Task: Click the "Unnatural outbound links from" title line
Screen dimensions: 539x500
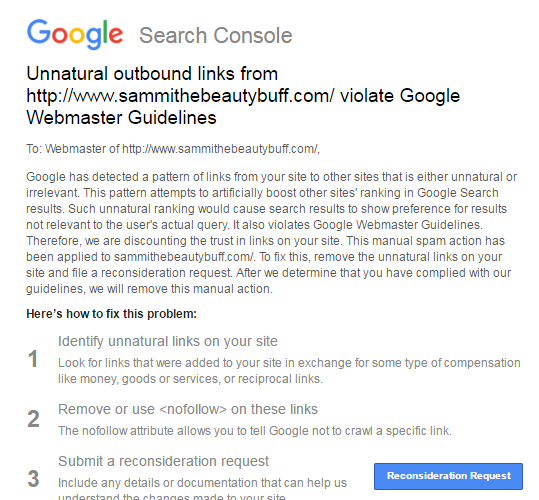Action: click(x=152, y=74)
